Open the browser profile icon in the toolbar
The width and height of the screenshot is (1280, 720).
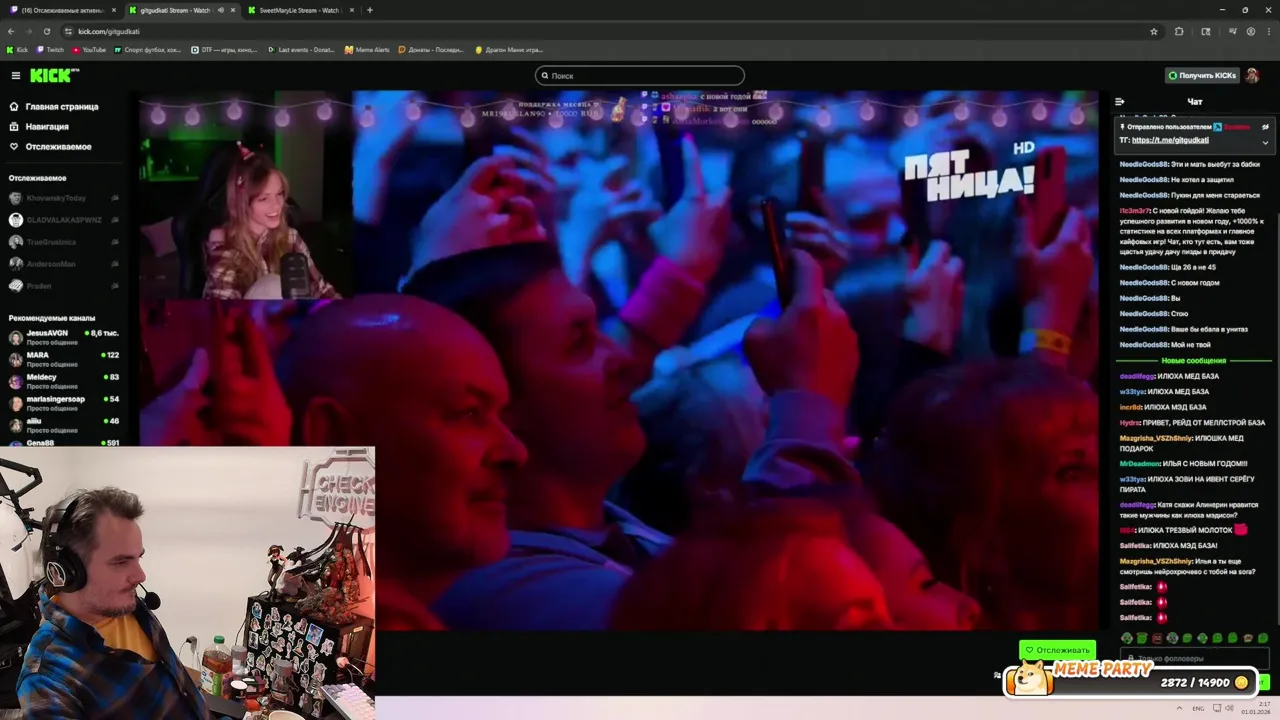pyautogui.click(x=1251, y=31)
